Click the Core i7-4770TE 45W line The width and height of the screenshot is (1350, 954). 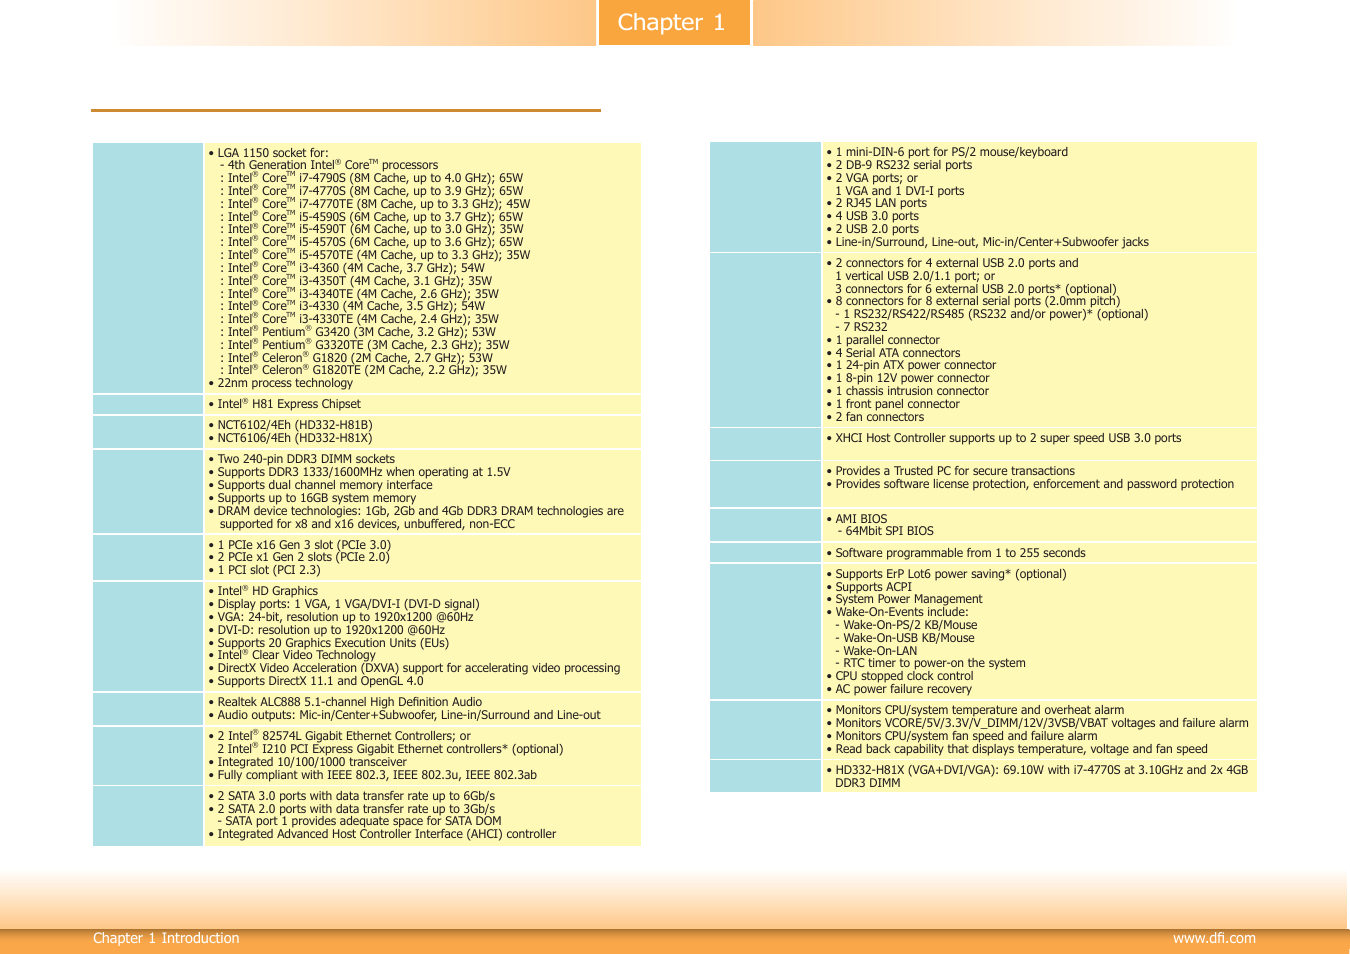(x=375, y=204)
